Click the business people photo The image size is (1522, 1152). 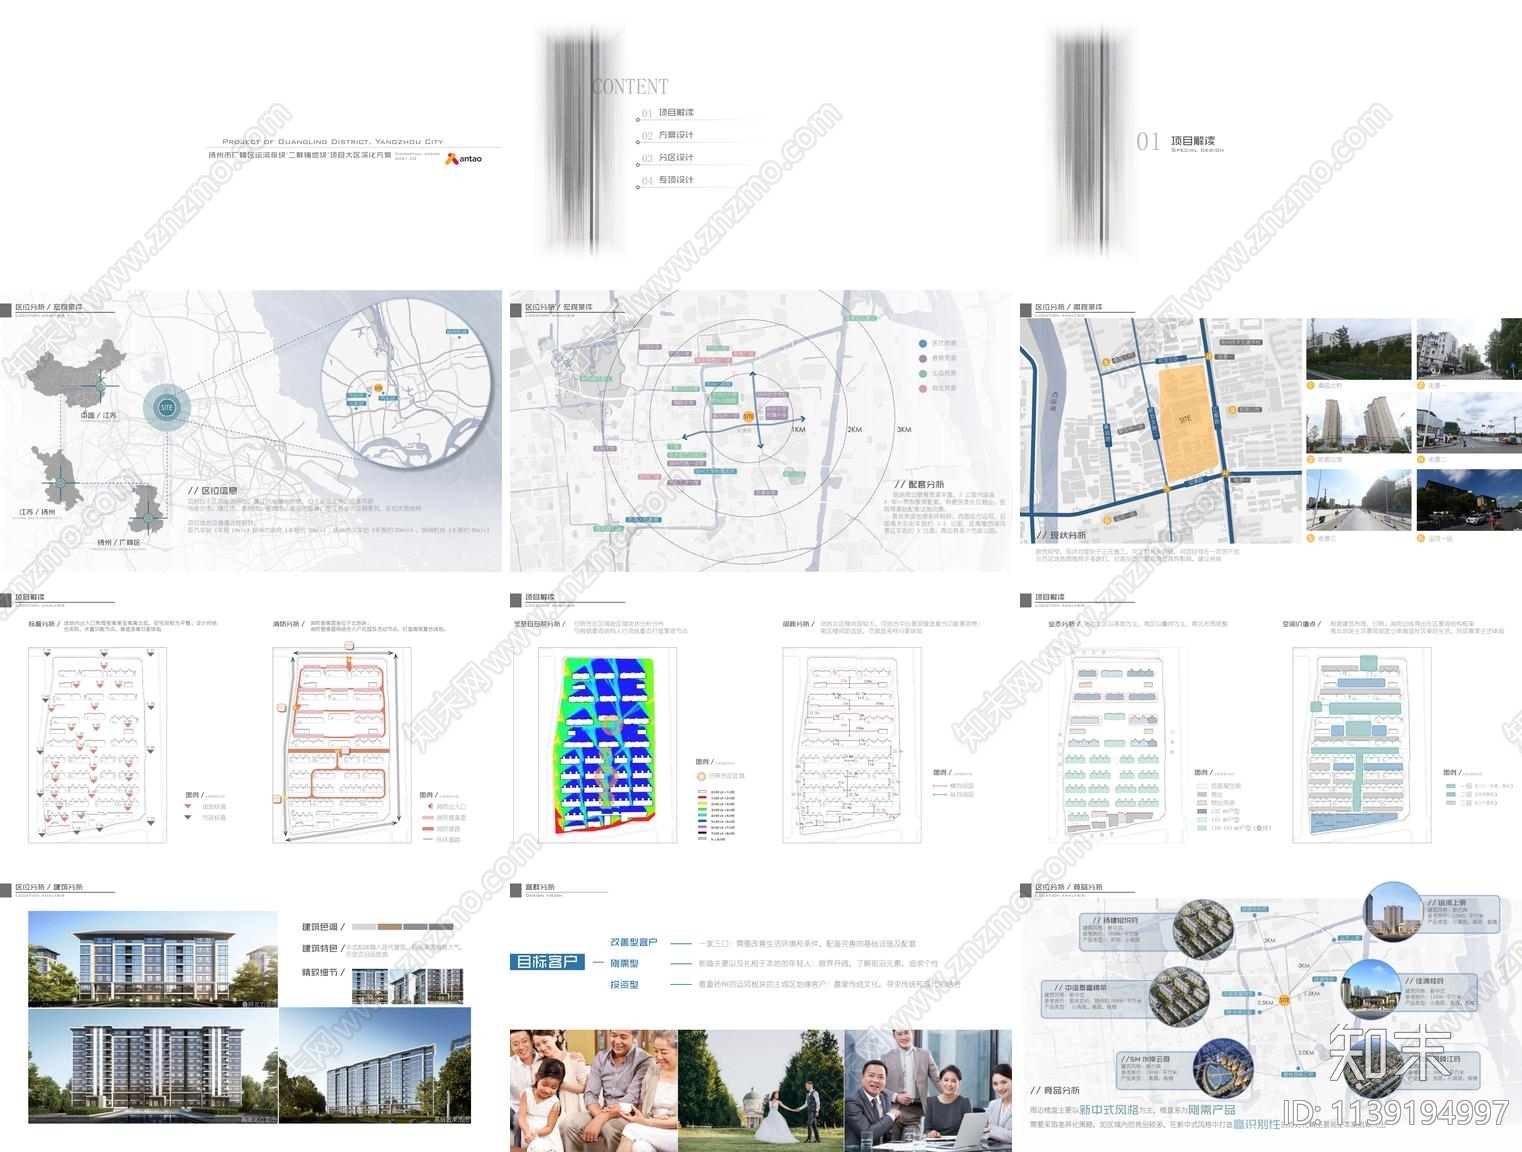pos(928,1090)
